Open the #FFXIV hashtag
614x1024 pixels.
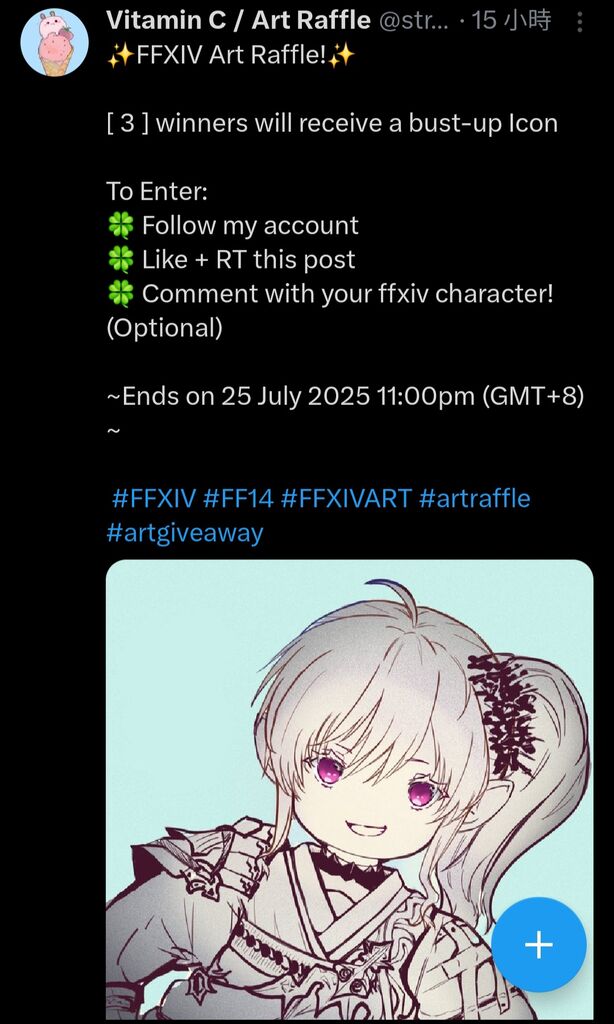pyautogui.click(x=154, y=499)
